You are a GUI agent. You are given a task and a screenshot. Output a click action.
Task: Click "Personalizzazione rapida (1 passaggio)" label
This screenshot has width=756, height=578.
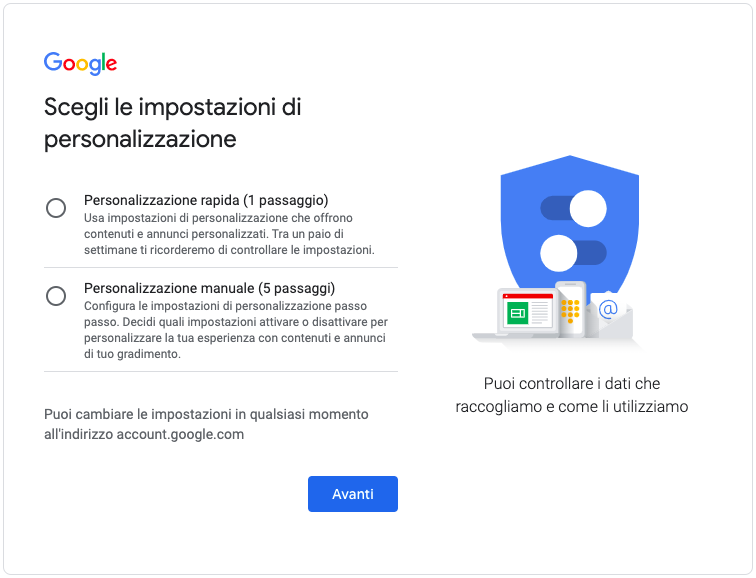click(x=206, y=200)
